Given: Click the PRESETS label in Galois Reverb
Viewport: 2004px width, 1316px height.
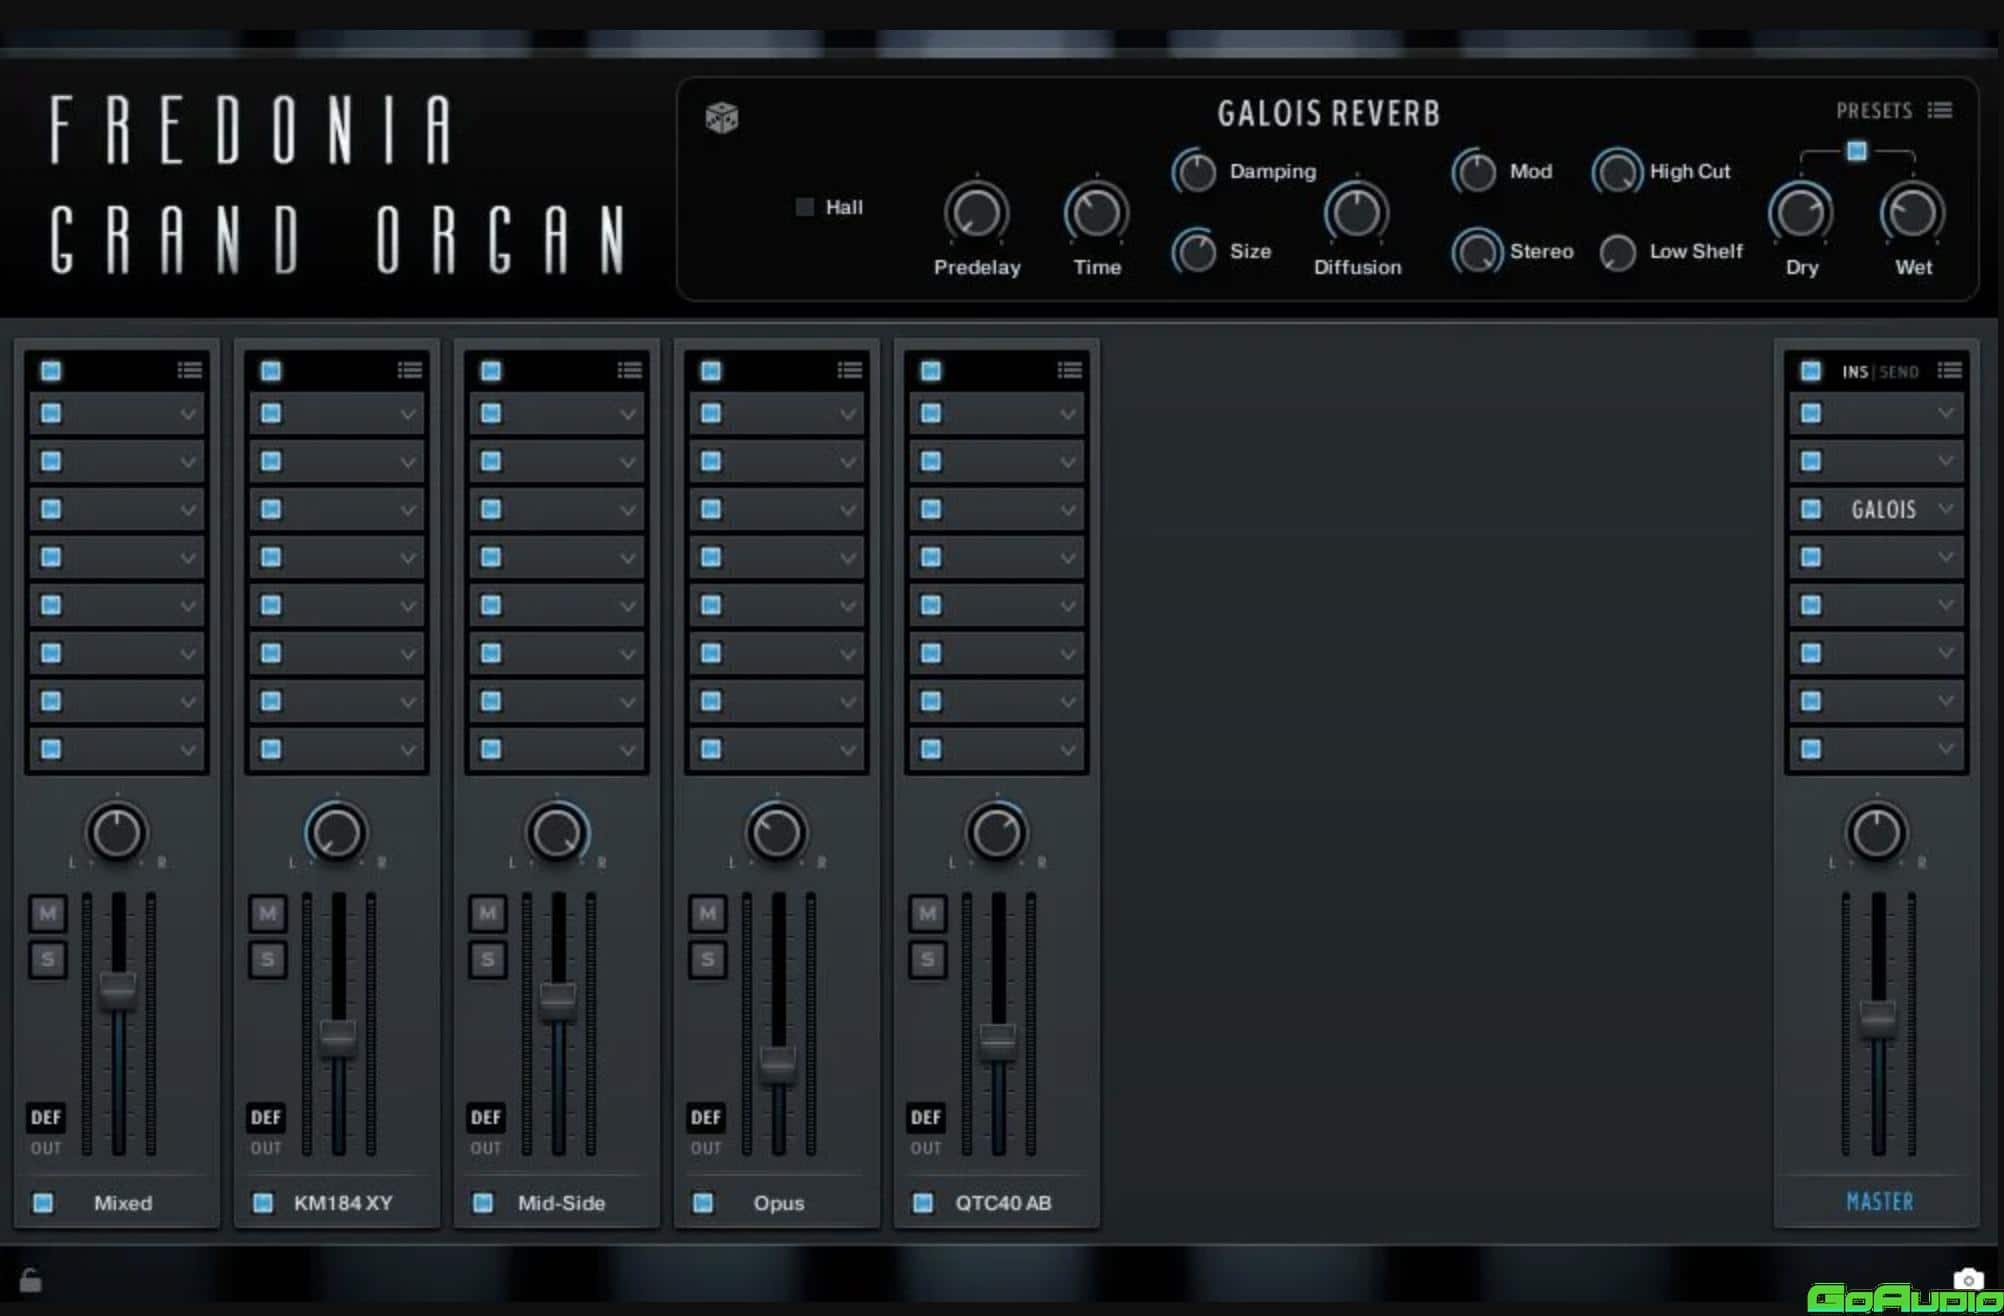Looking at the screenshot, I should 1874,110.
